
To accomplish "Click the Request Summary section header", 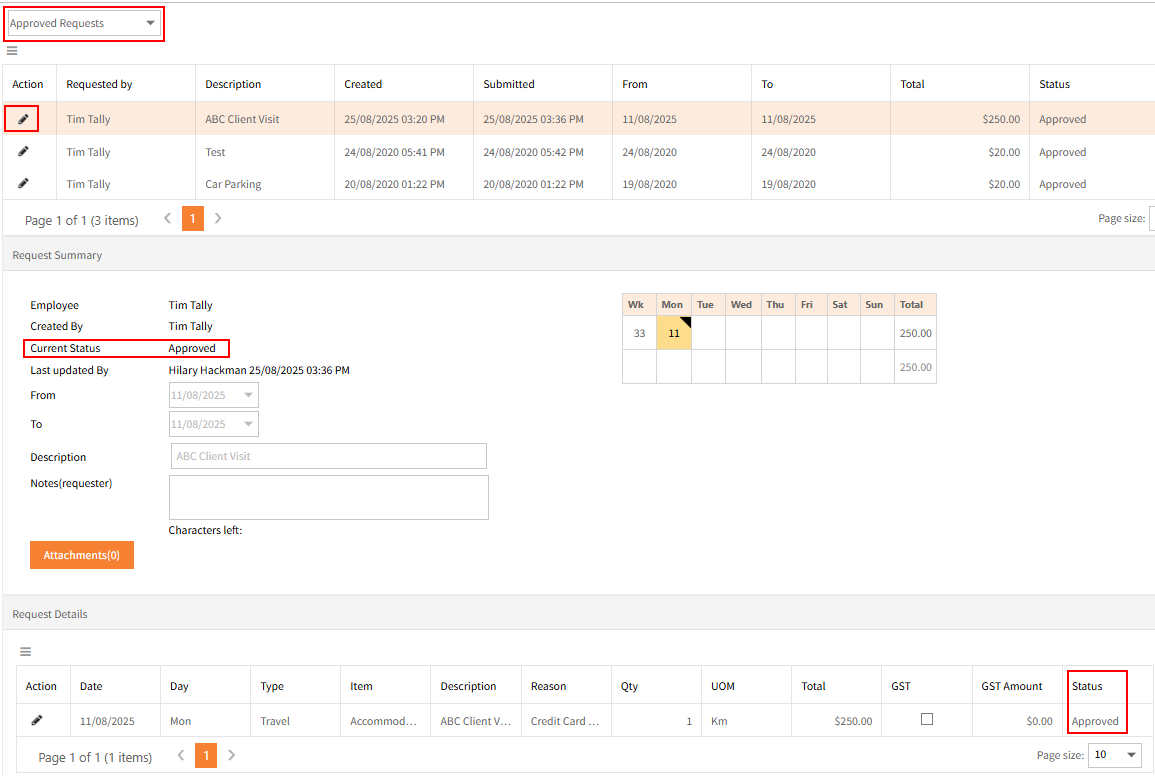I will pos(57,255).
